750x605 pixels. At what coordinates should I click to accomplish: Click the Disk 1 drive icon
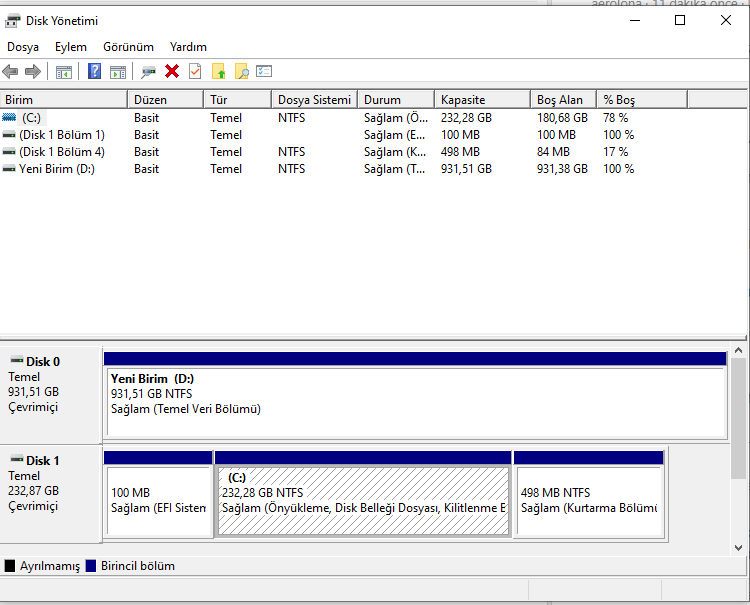[x=17, y=459]
